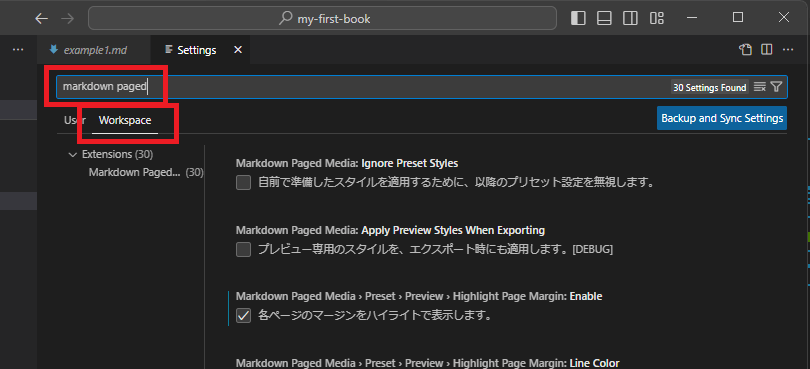Viewport: 810px width, 369px height.
Task: Enable Apply Preview Styles When Exporting
Action: click(243, 250)
